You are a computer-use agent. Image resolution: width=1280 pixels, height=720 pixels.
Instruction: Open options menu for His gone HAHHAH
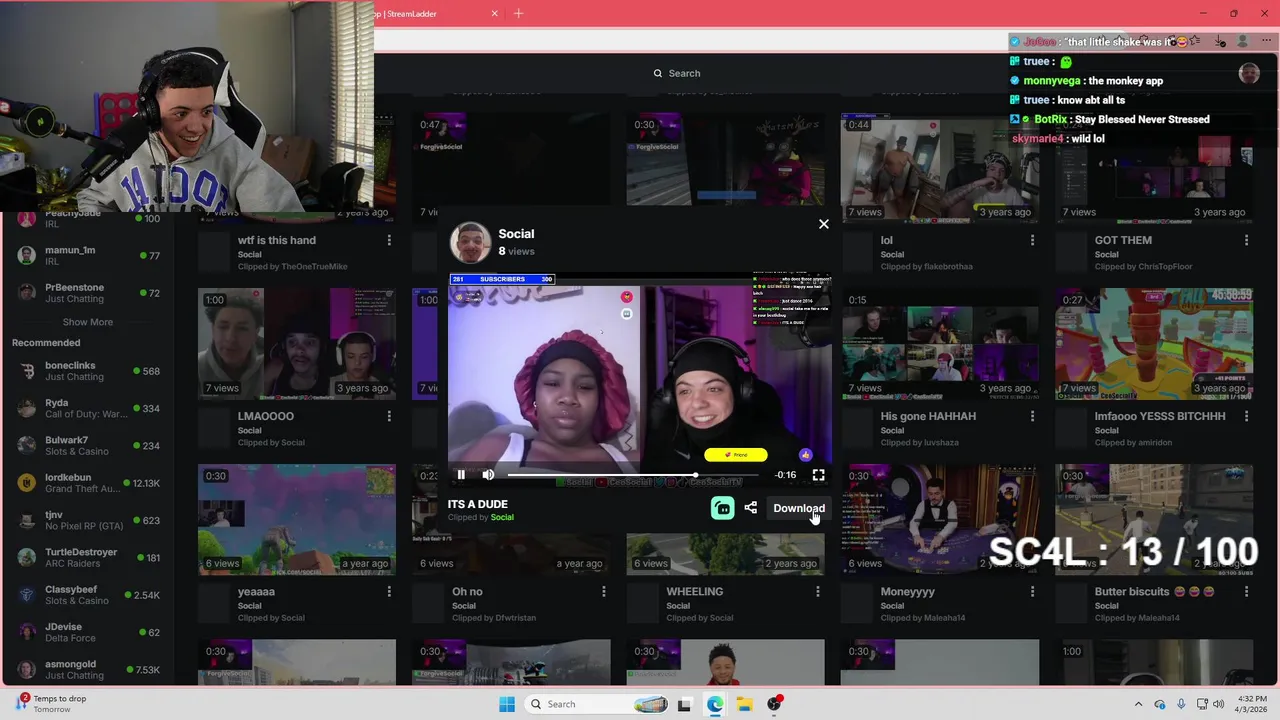(x=1032, y=416)
